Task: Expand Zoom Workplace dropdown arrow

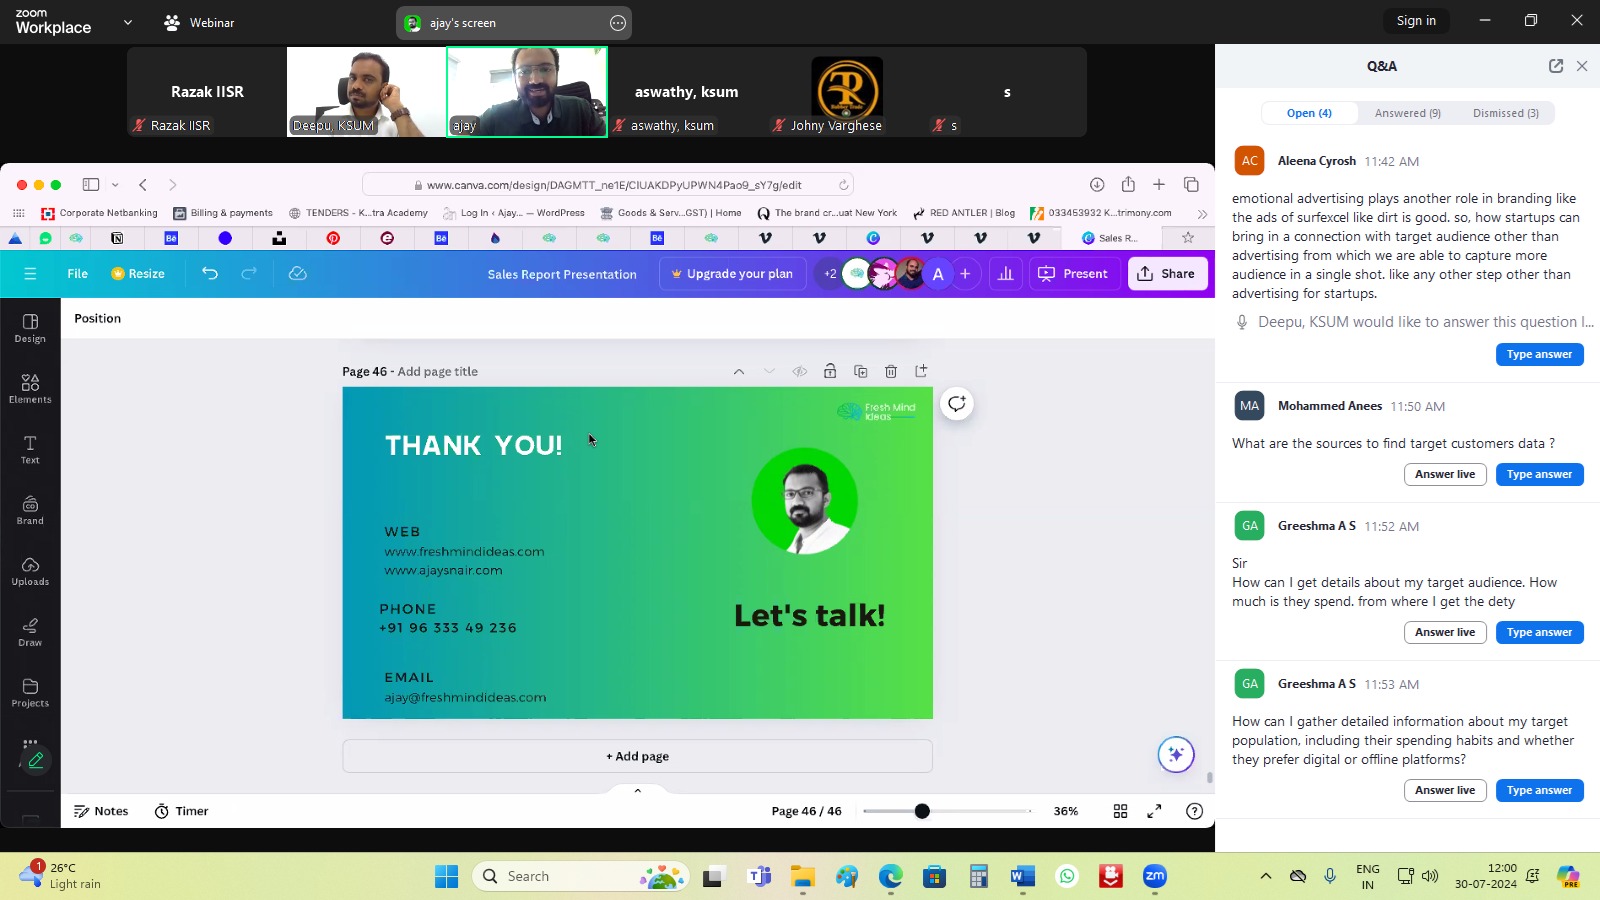Action: click(128, 22)
